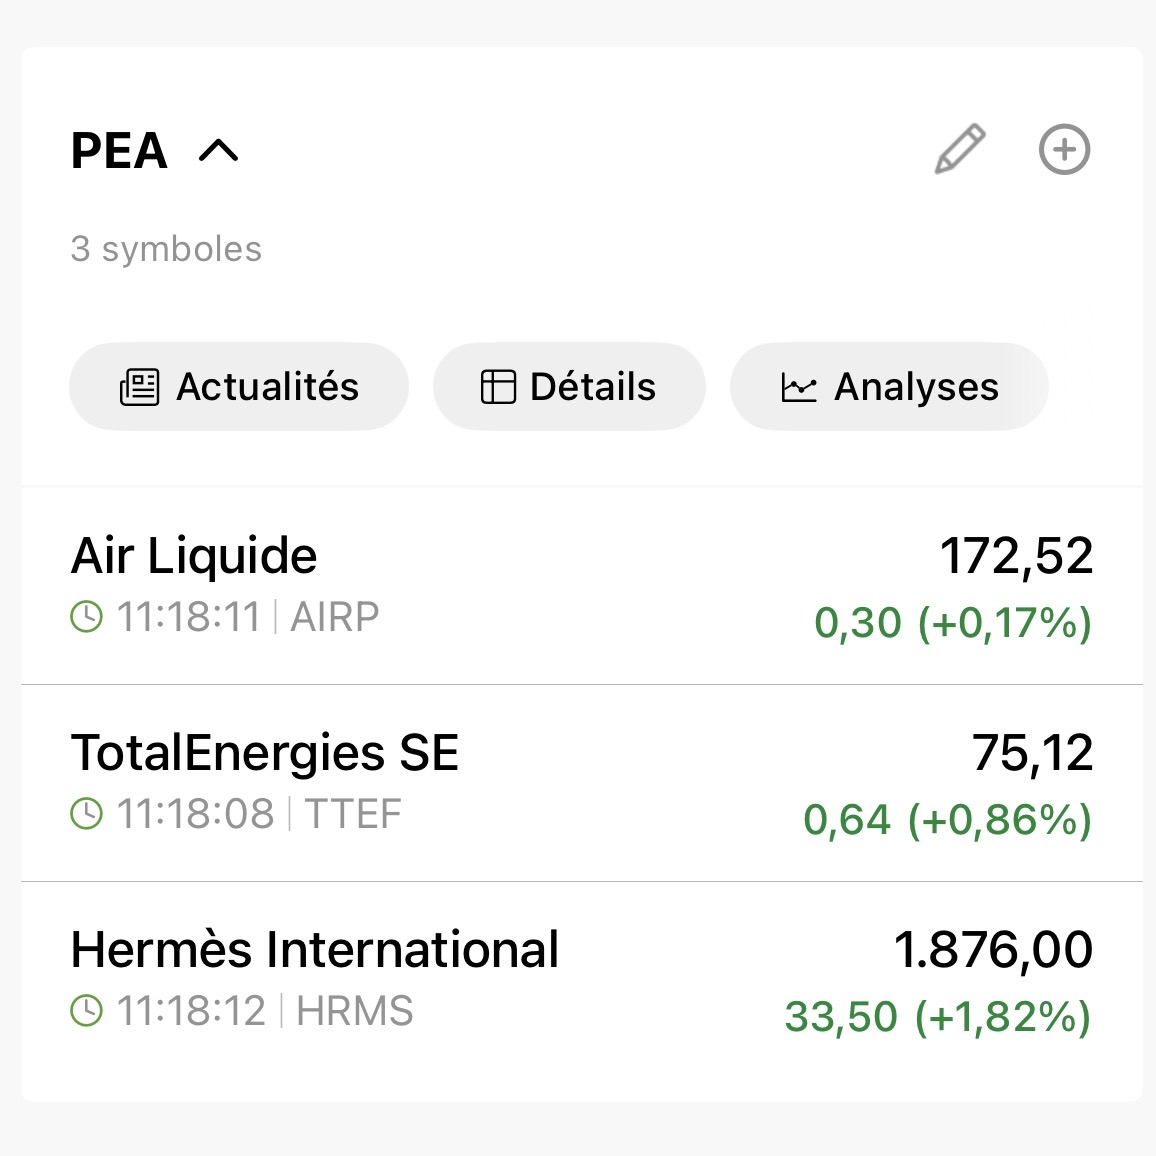Click Hermès price 1.876,00
Viewport: 1156px width, 1156px height.
pyautogui.click(x=993, y=950)
